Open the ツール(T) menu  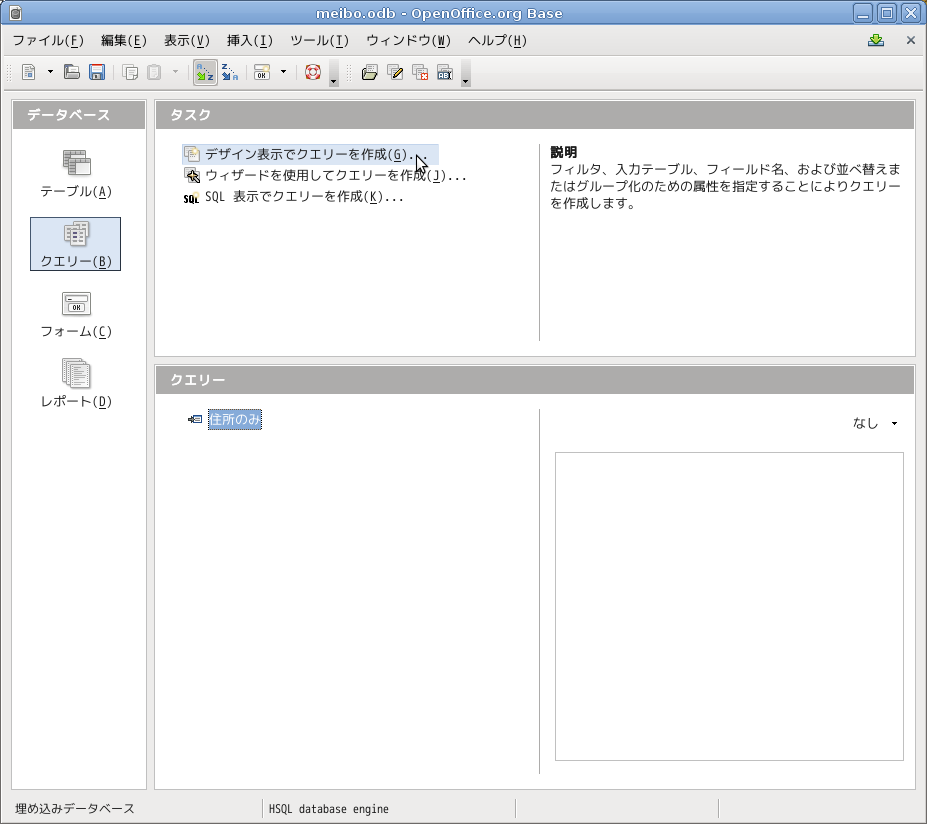pos(319,41)
